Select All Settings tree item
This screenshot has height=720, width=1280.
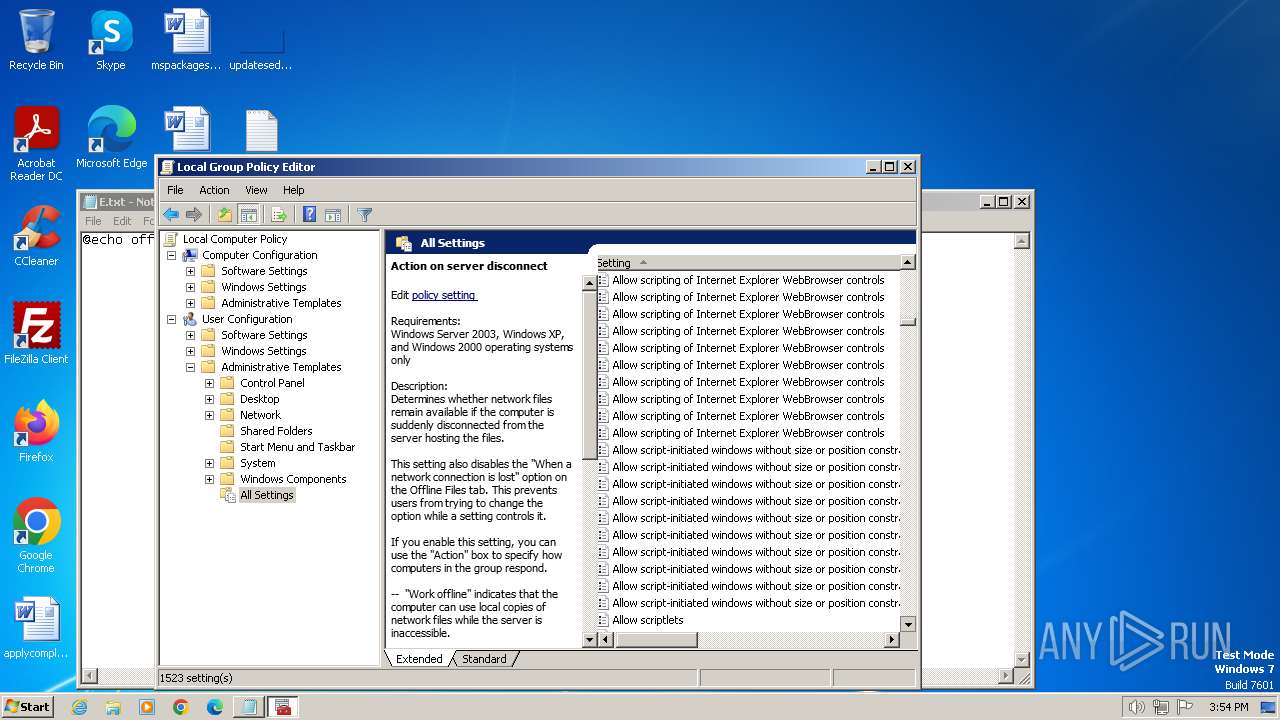coord(267,495)
